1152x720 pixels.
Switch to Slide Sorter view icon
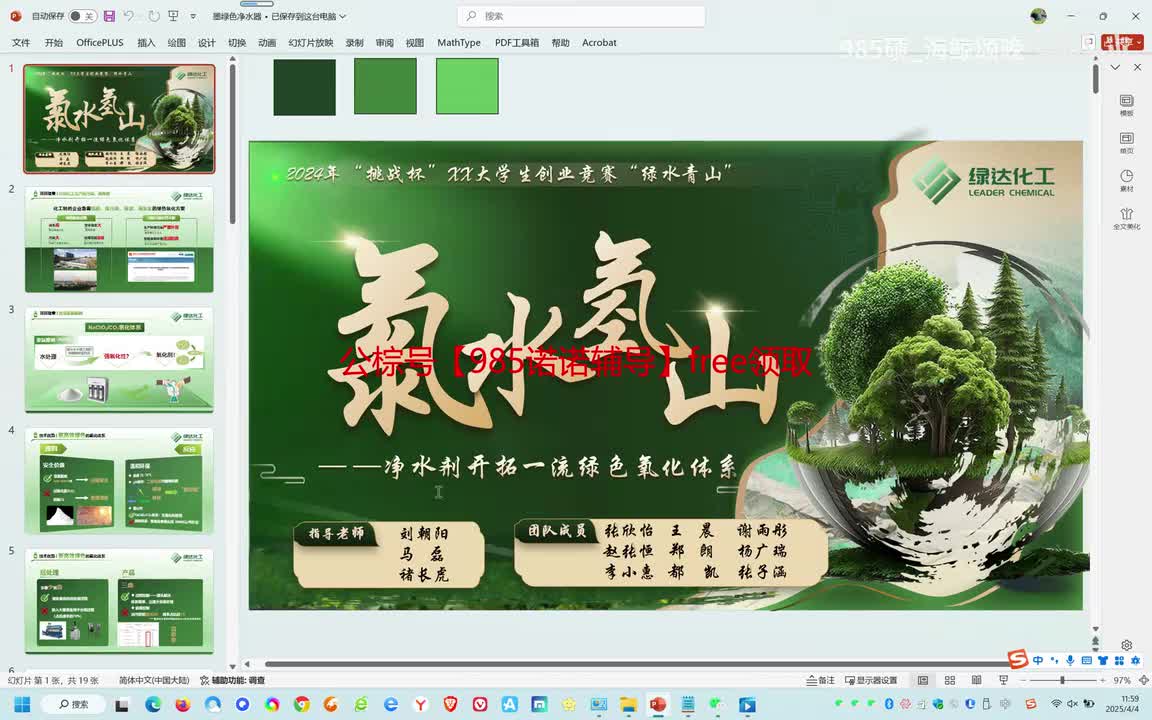949,680
